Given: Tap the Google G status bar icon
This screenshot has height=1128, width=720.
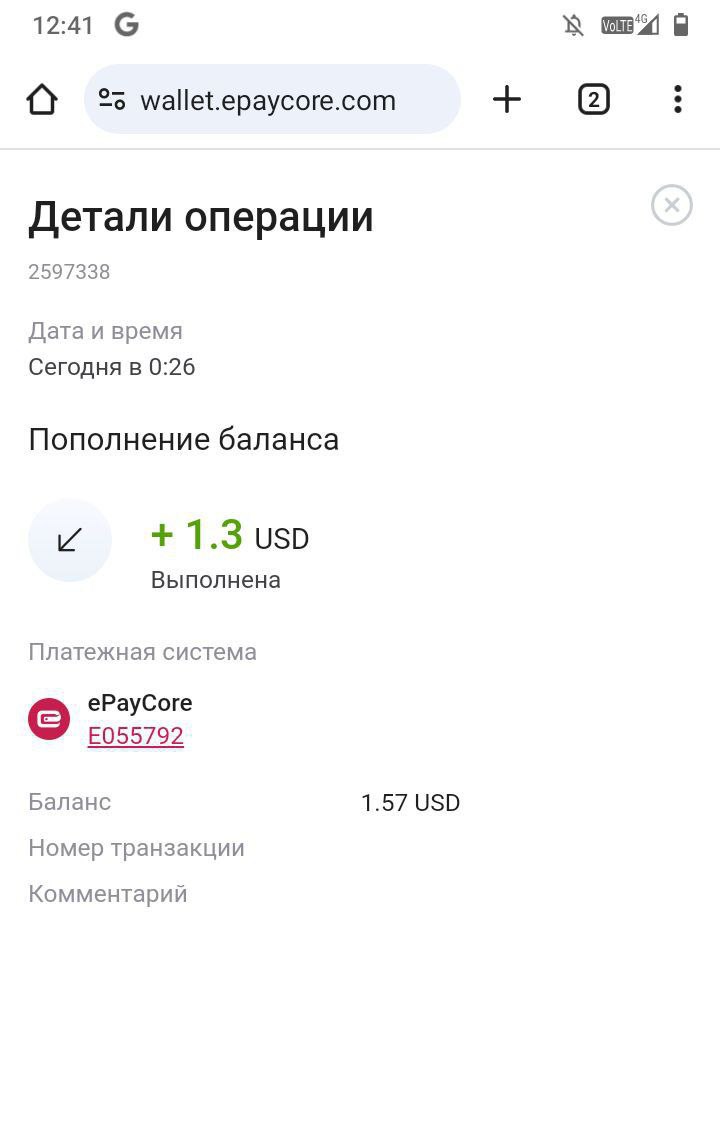Looking at the screenshot, I should [x=127, y=25].
